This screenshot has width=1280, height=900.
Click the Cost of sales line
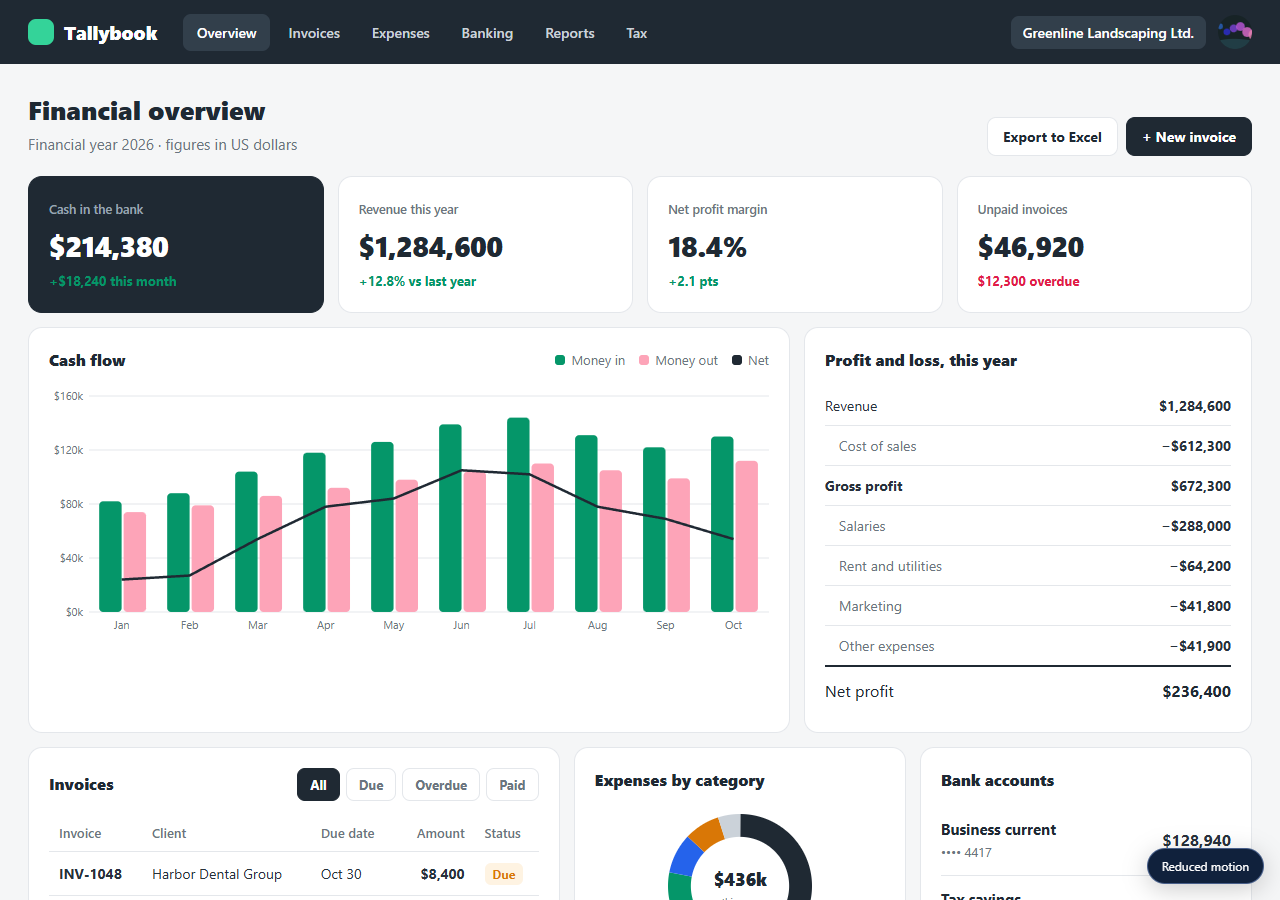(x=1028, y=446)
